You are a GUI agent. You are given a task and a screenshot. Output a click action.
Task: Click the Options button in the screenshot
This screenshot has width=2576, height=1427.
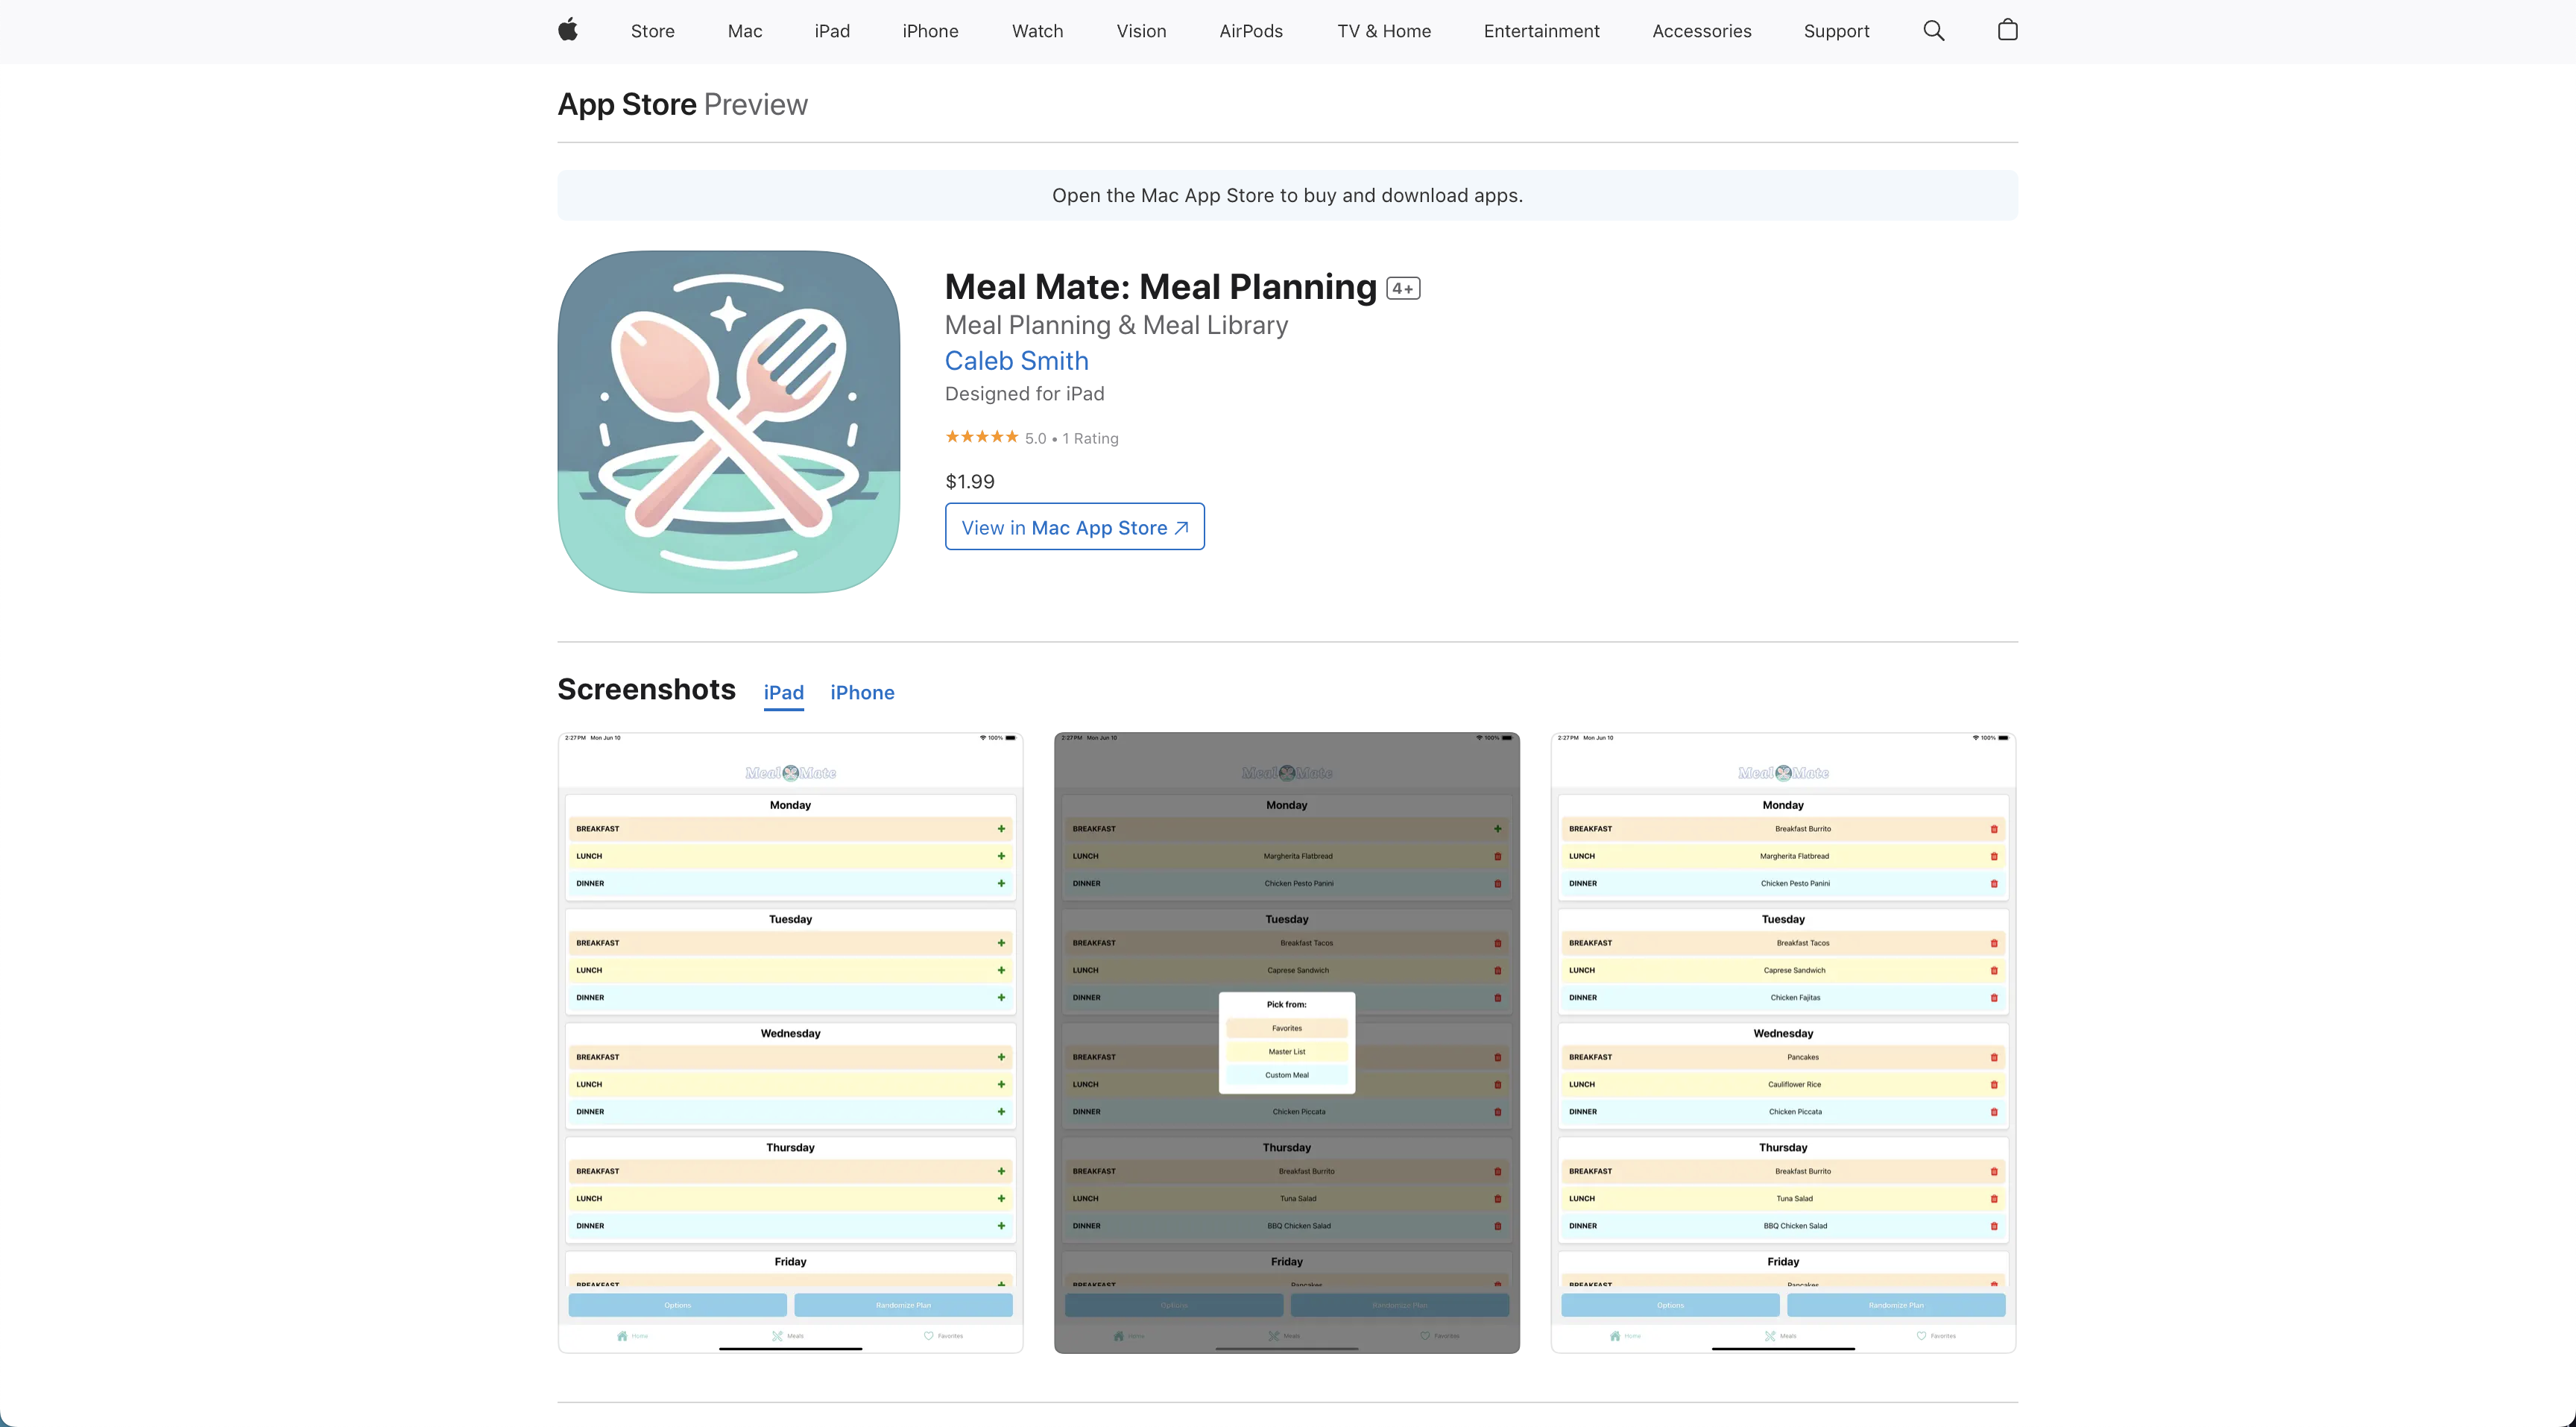coord(677,1305)
